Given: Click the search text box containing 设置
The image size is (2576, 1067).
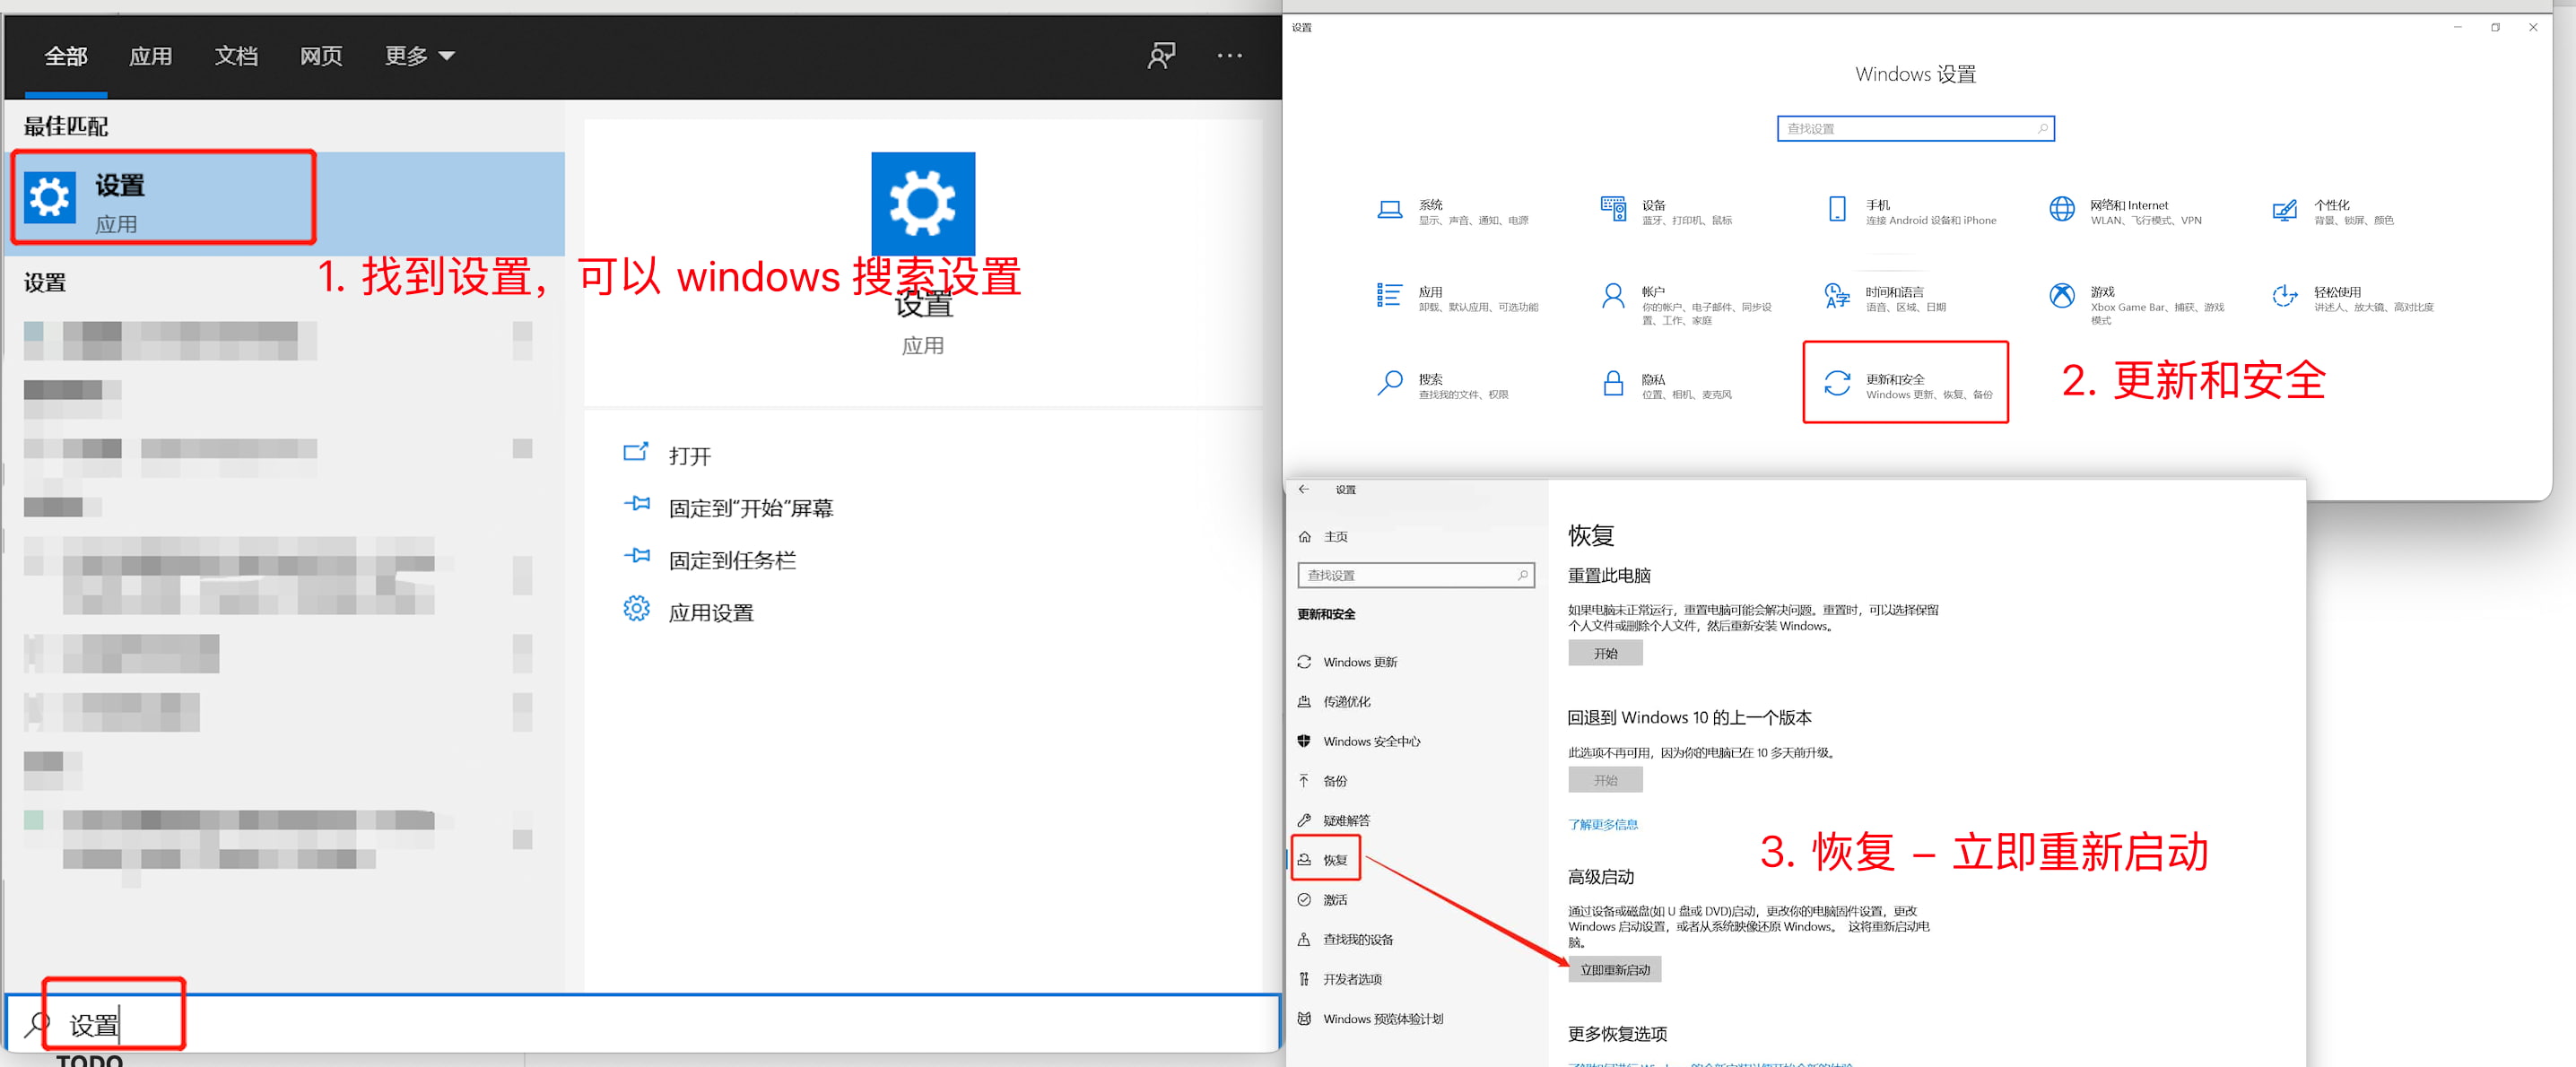Looking at the screenshot, I should click(x=642, y=1023).
